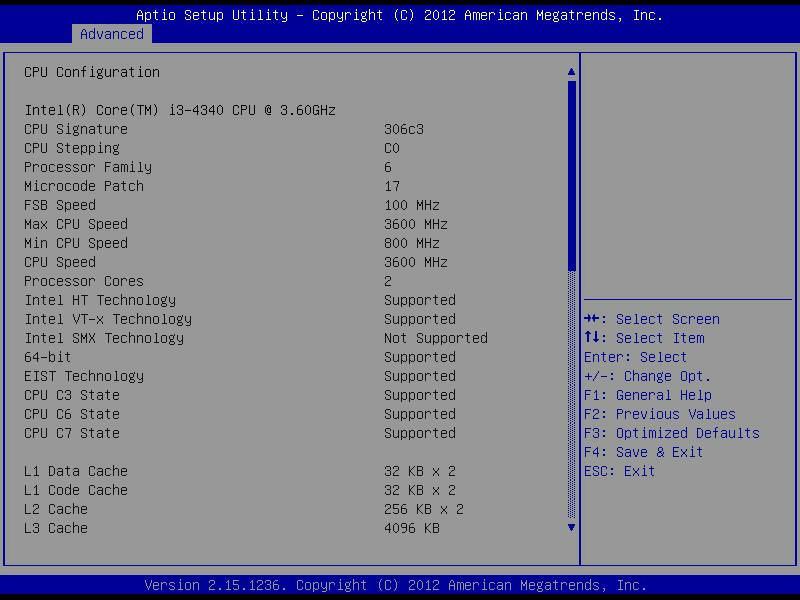Click the '100 MHz' FSB Speed value
This screenshot has width=800, height=600.
click(x=412, y=205)
